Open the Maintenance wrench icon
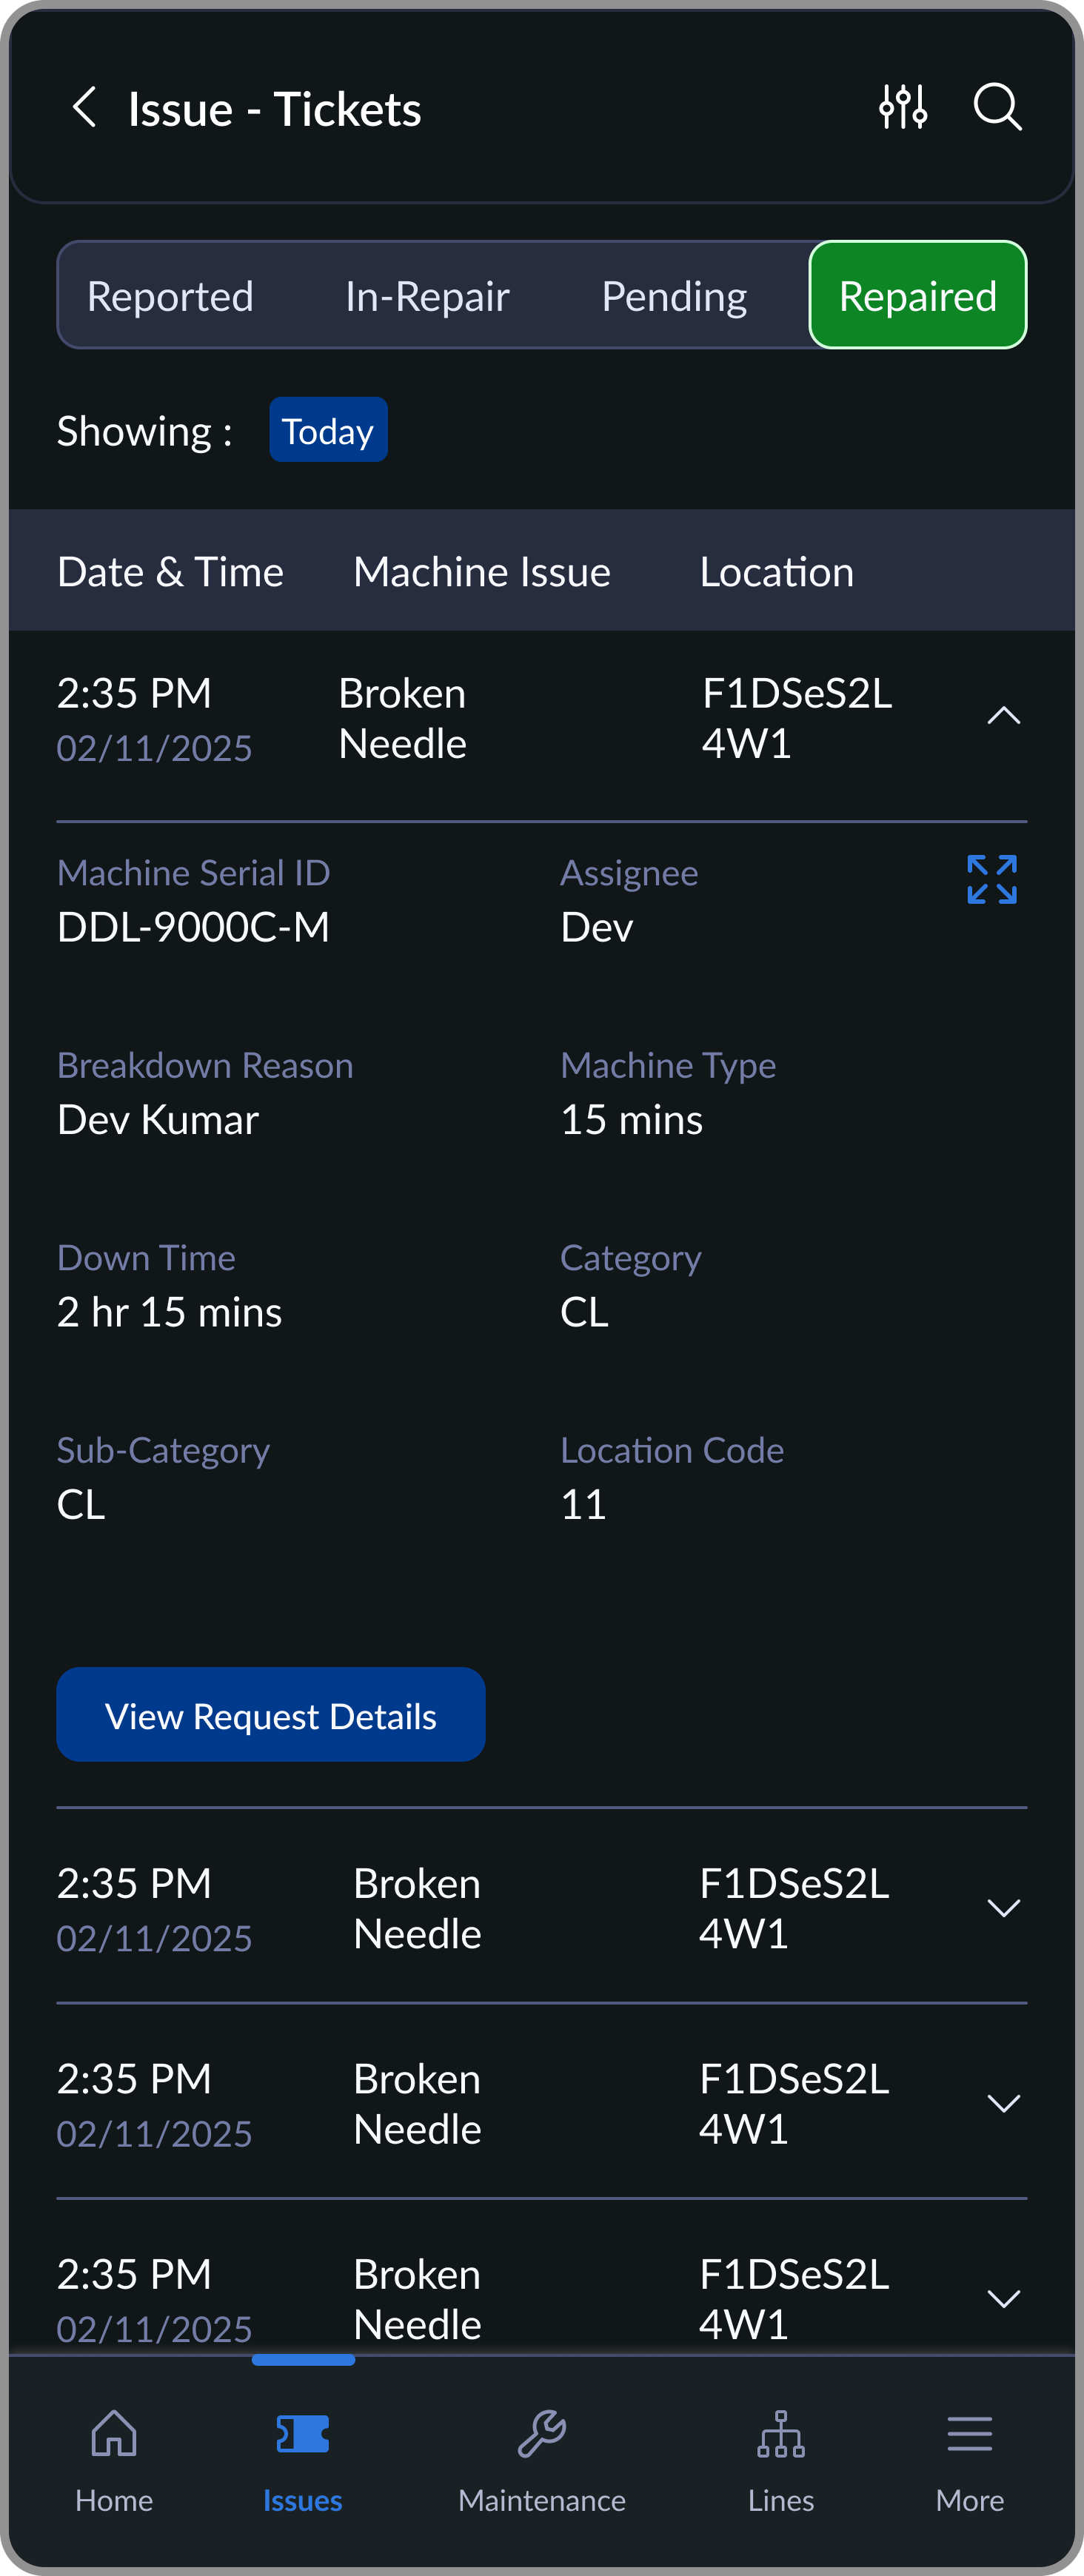Viewport: 1084px width, 2576px height. point(542,2434)
